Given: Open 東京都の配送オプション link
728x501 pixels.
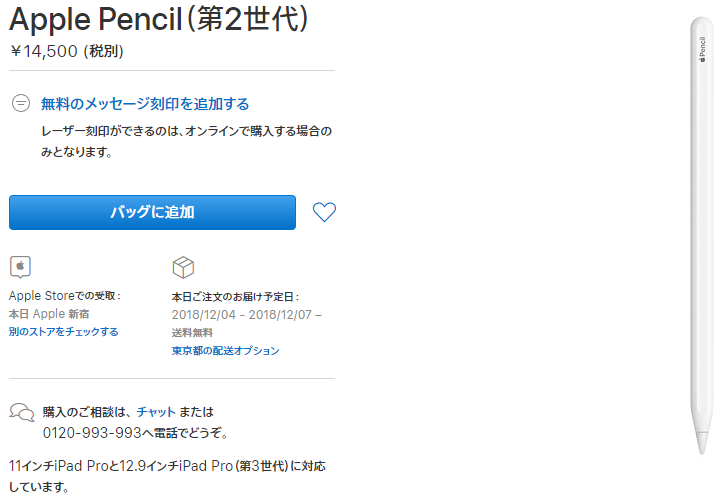Looking at the screenshot, I should (x=225, y=350).
